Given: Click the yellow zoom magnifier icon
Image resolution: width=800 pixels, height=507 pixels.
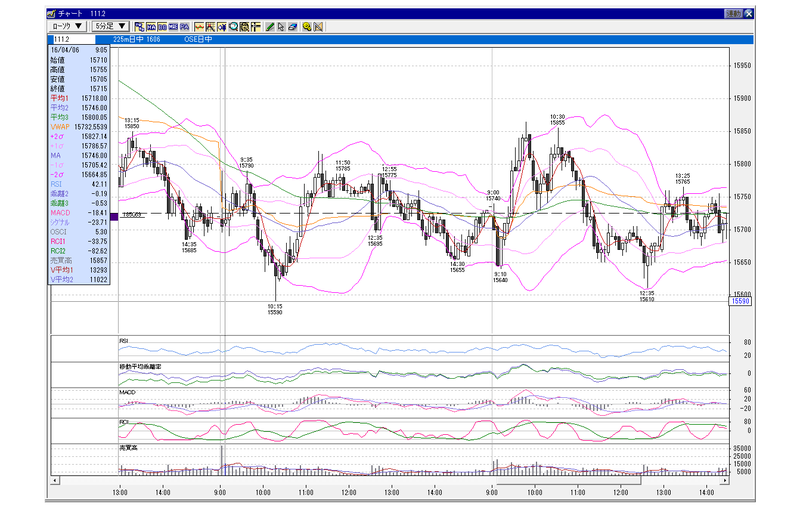Looking at the screenshot, I should 307,27.
